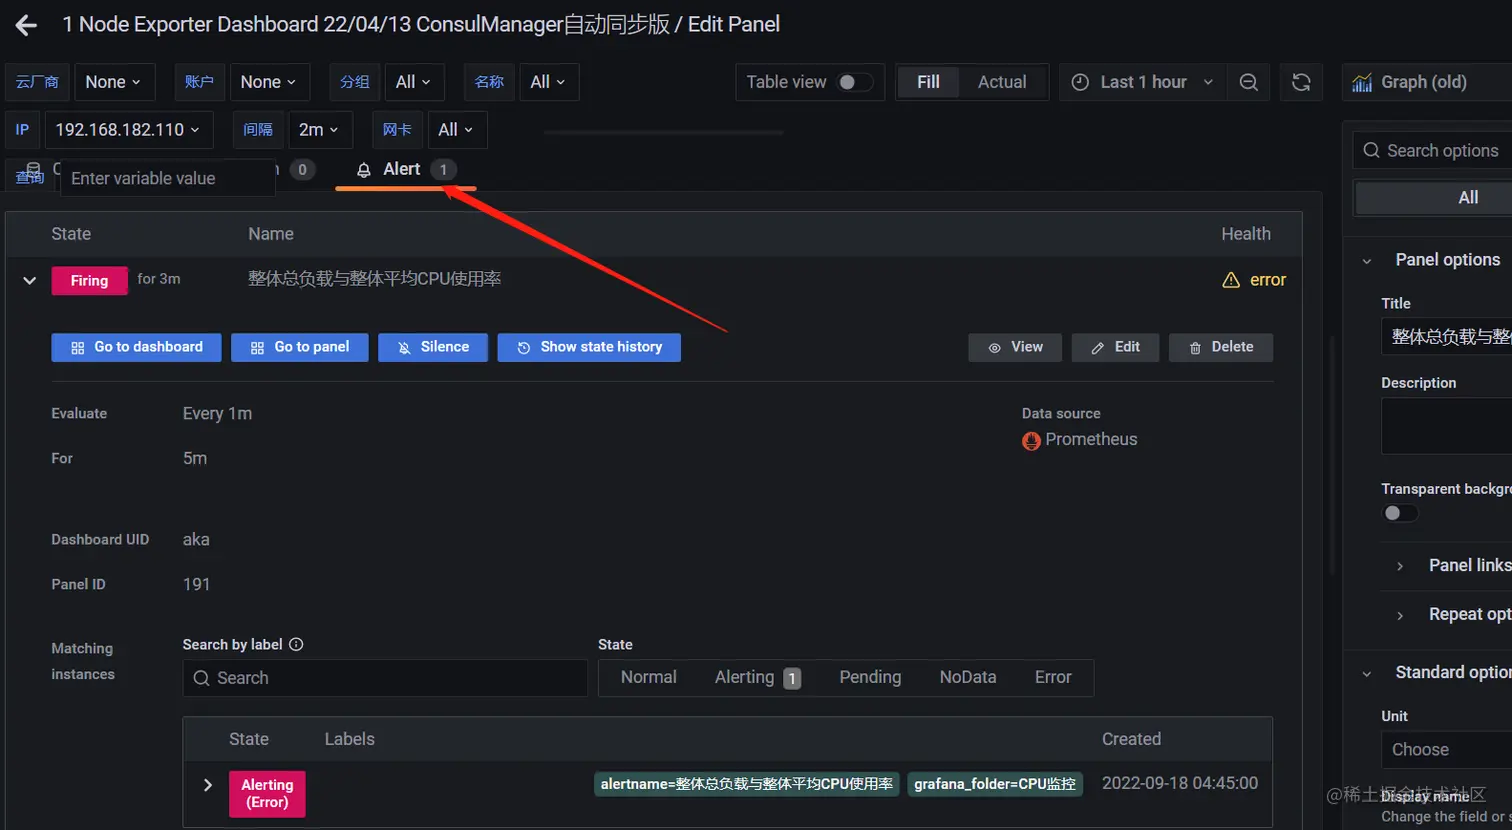This screenshot has width=1512, height=830.
Task: Click the bell icon on Alert tab
Action: coord(364,170)
